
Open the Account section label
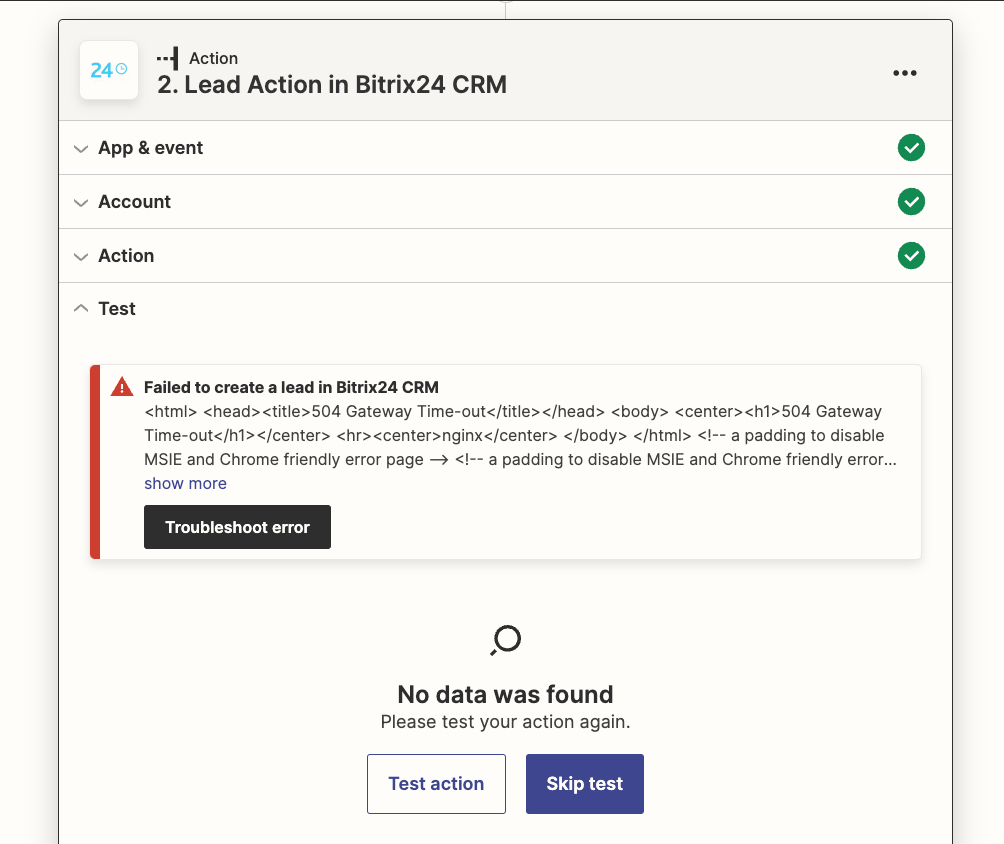pyautogui.click(x=134, y=202)
